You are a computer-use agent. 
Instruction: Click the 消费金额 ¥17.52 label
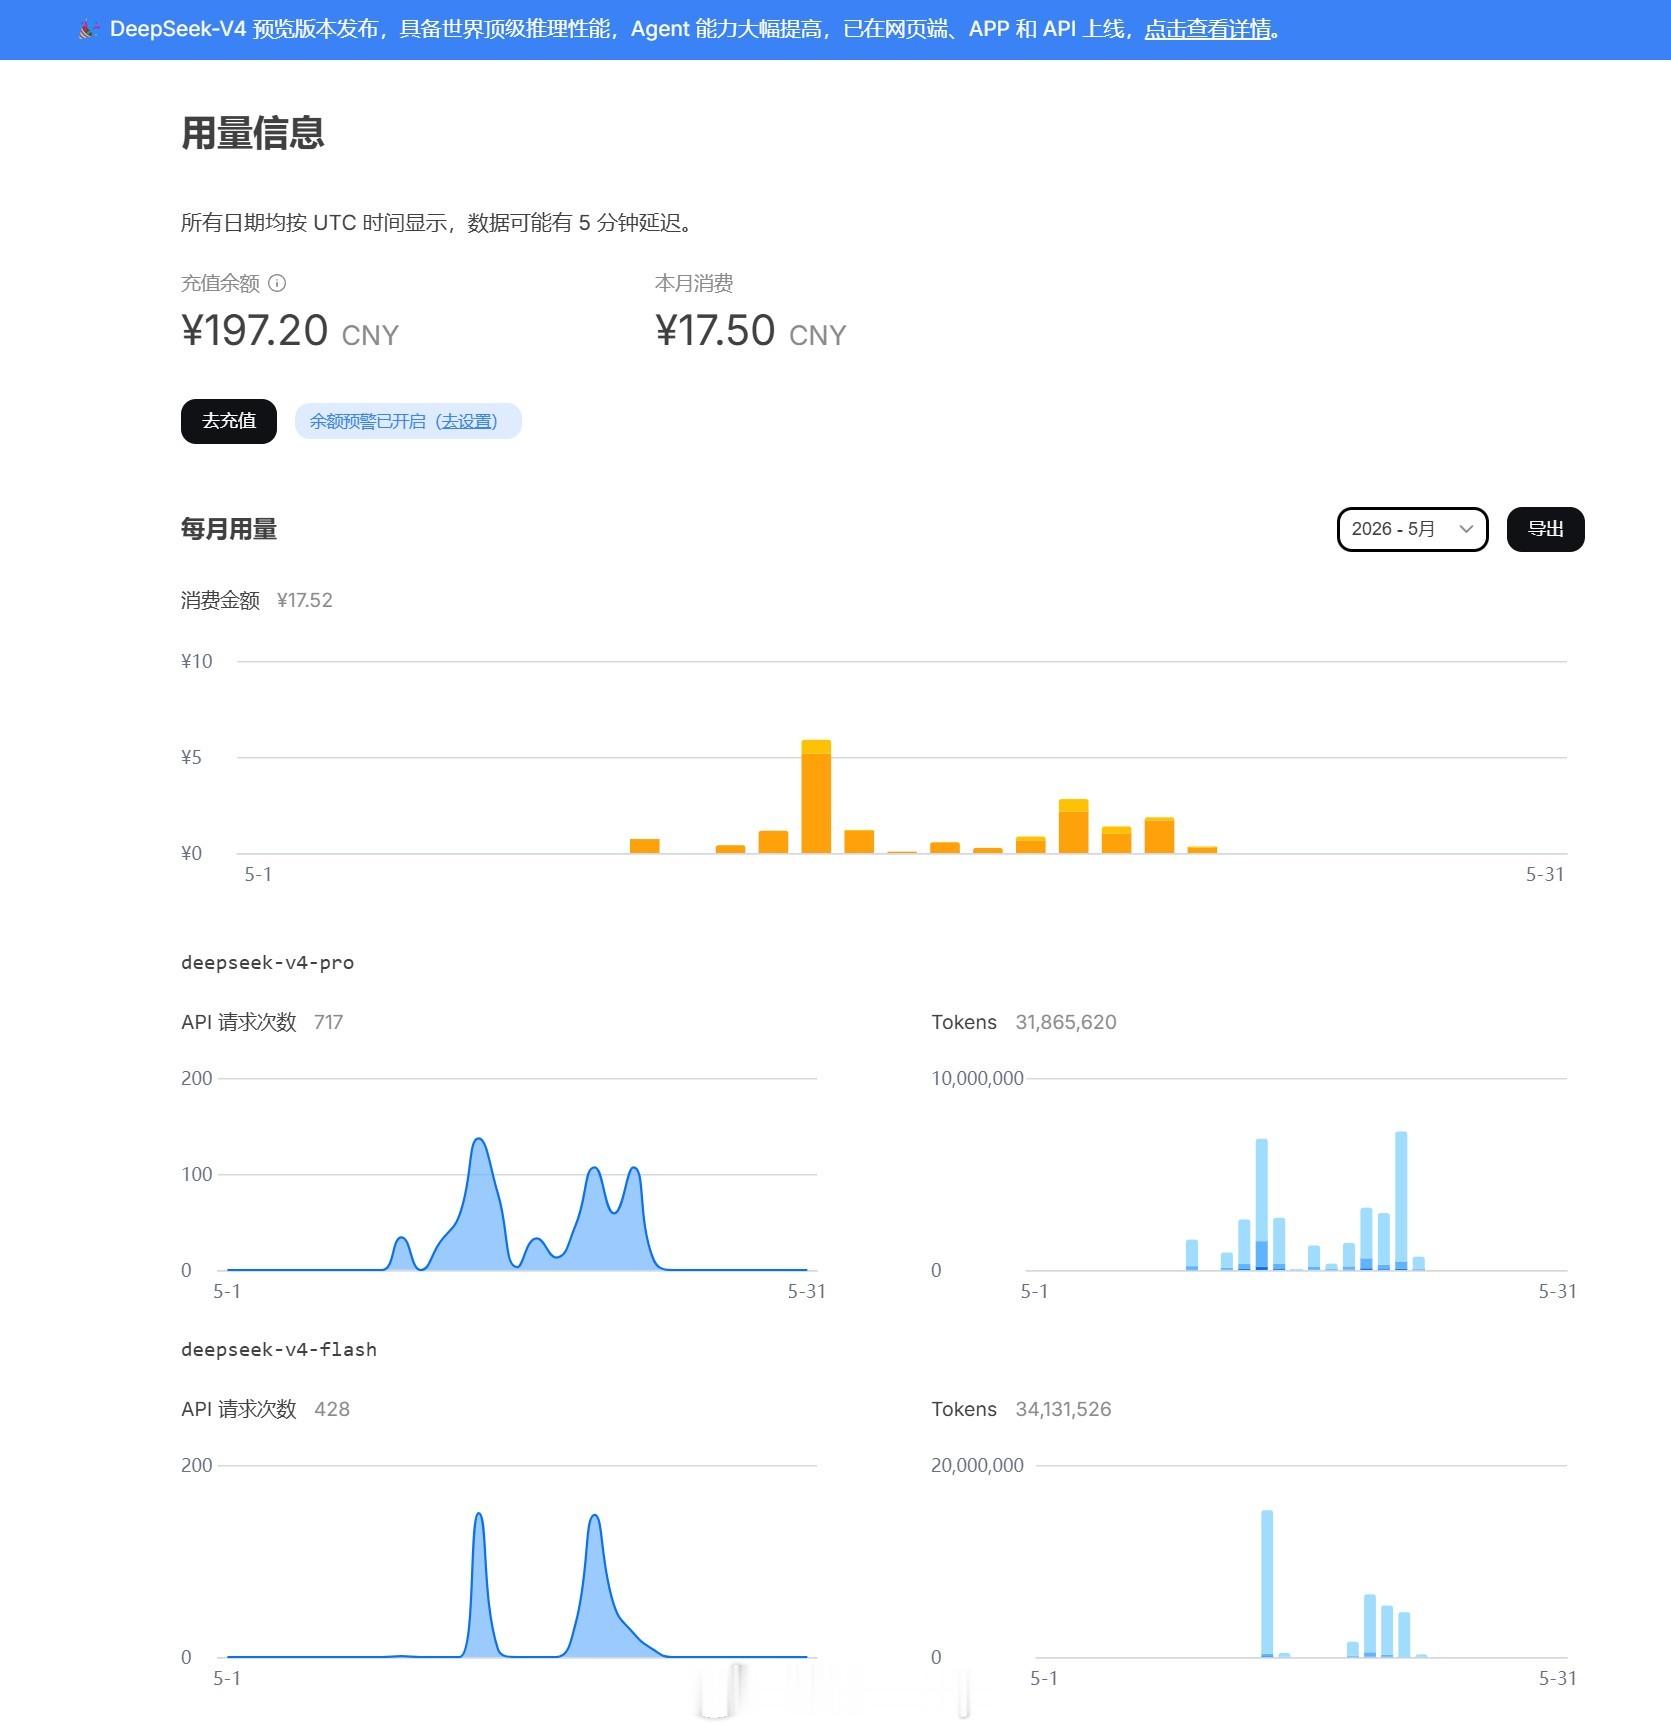[x=257, y=600]
